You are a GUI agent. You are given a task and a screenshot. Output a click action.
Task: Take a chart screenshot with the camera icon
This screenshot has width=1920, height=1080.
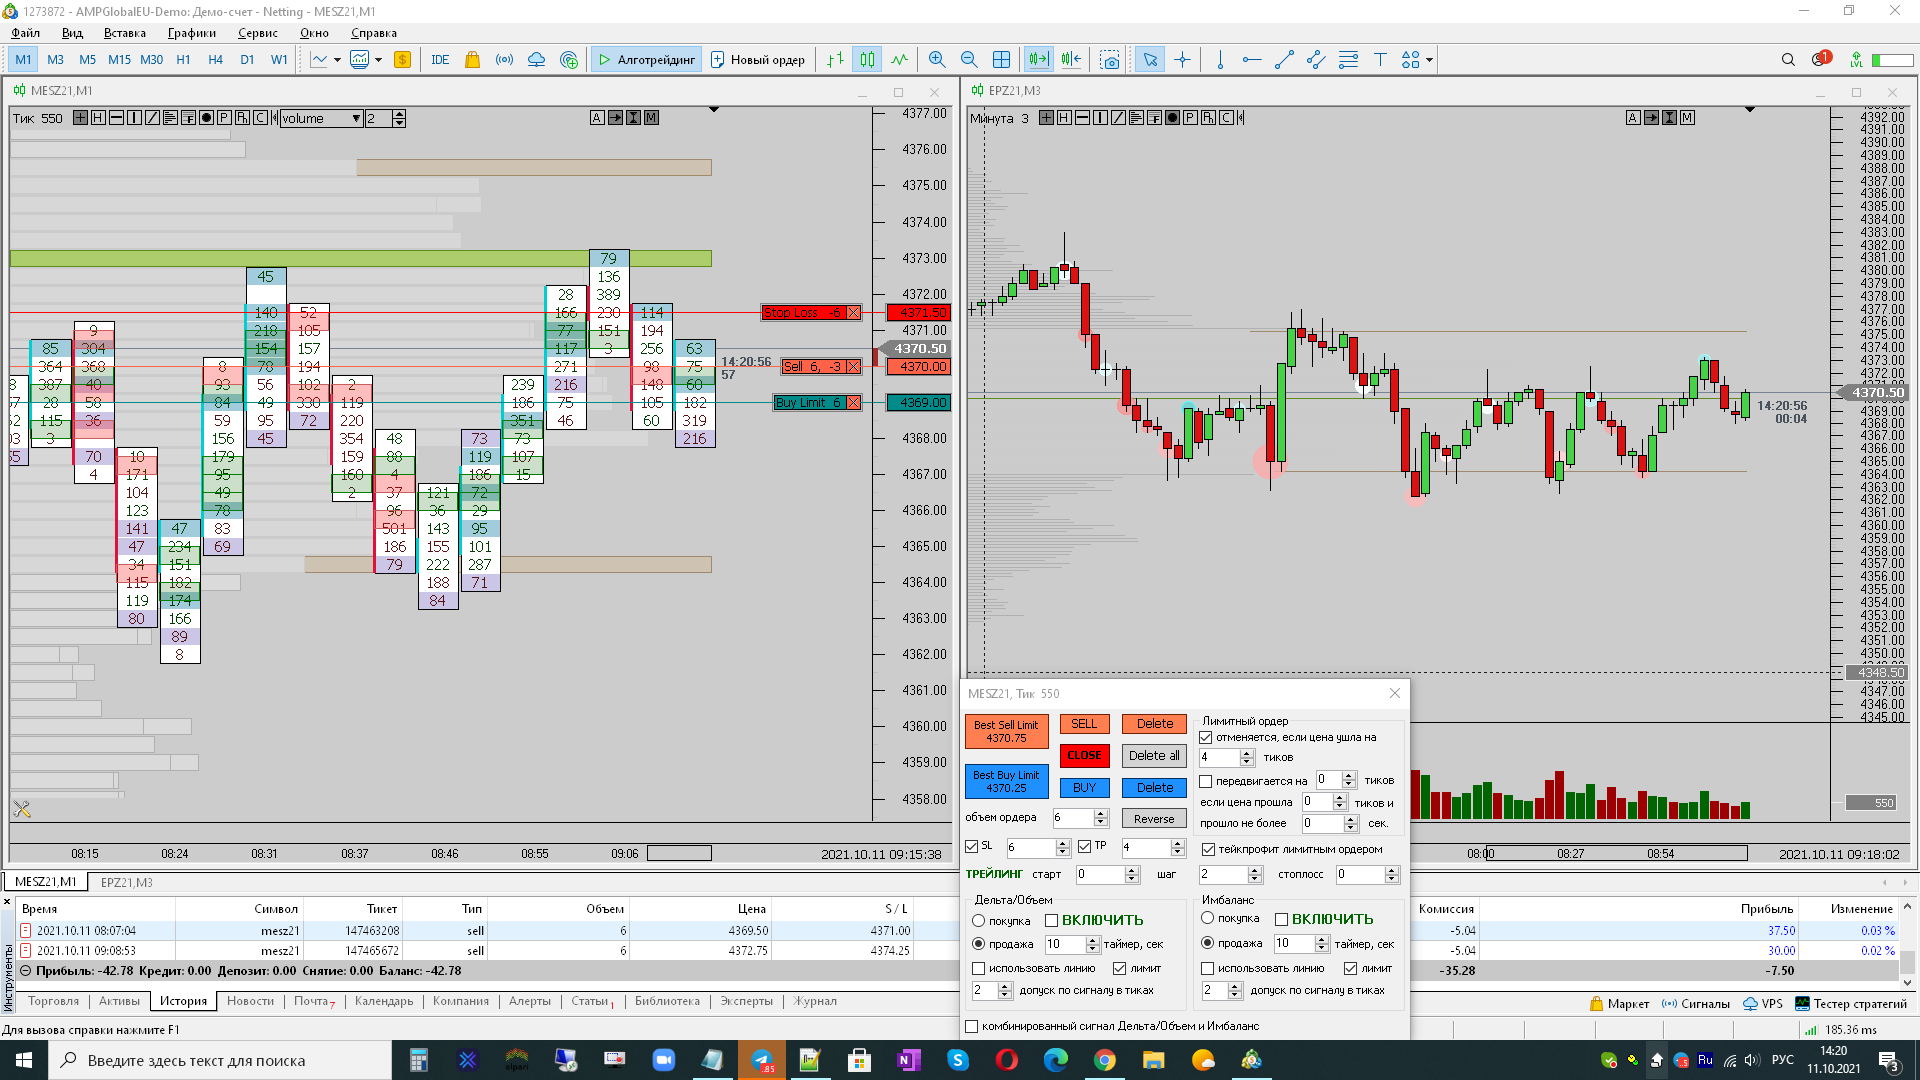1109,60
